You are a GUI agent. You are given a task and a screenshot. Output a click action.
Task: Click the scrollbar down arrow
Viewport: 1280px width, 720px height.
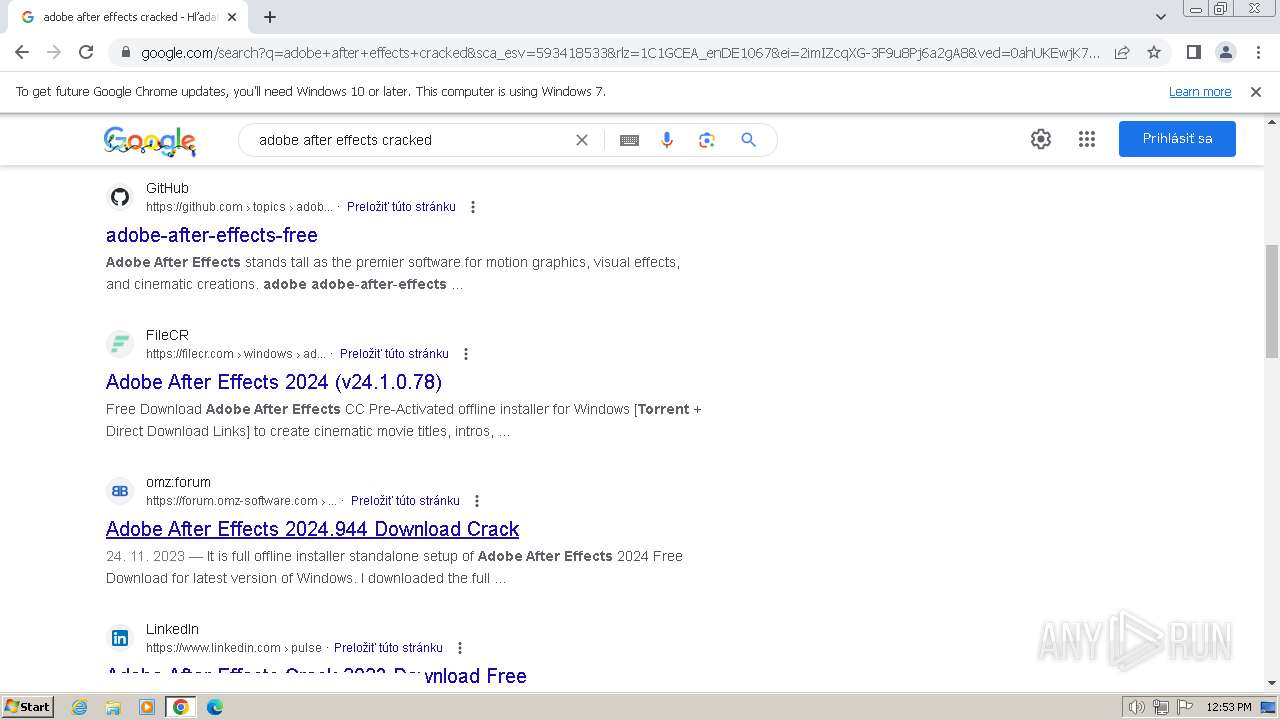coord(1272,683)
